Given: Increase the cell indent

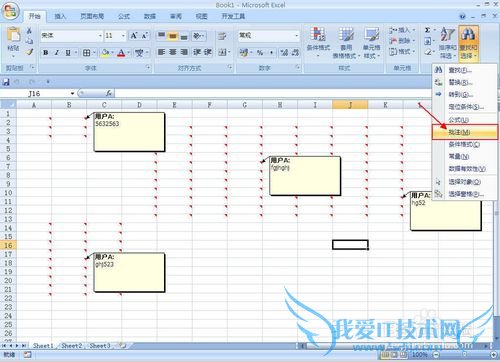Looking at the screenshot, I should (x=208, y=52).
